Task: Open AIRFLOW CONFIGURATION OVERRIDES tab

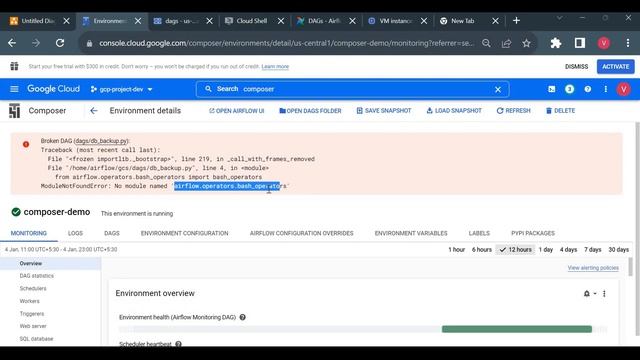Action: pos(302,233)
